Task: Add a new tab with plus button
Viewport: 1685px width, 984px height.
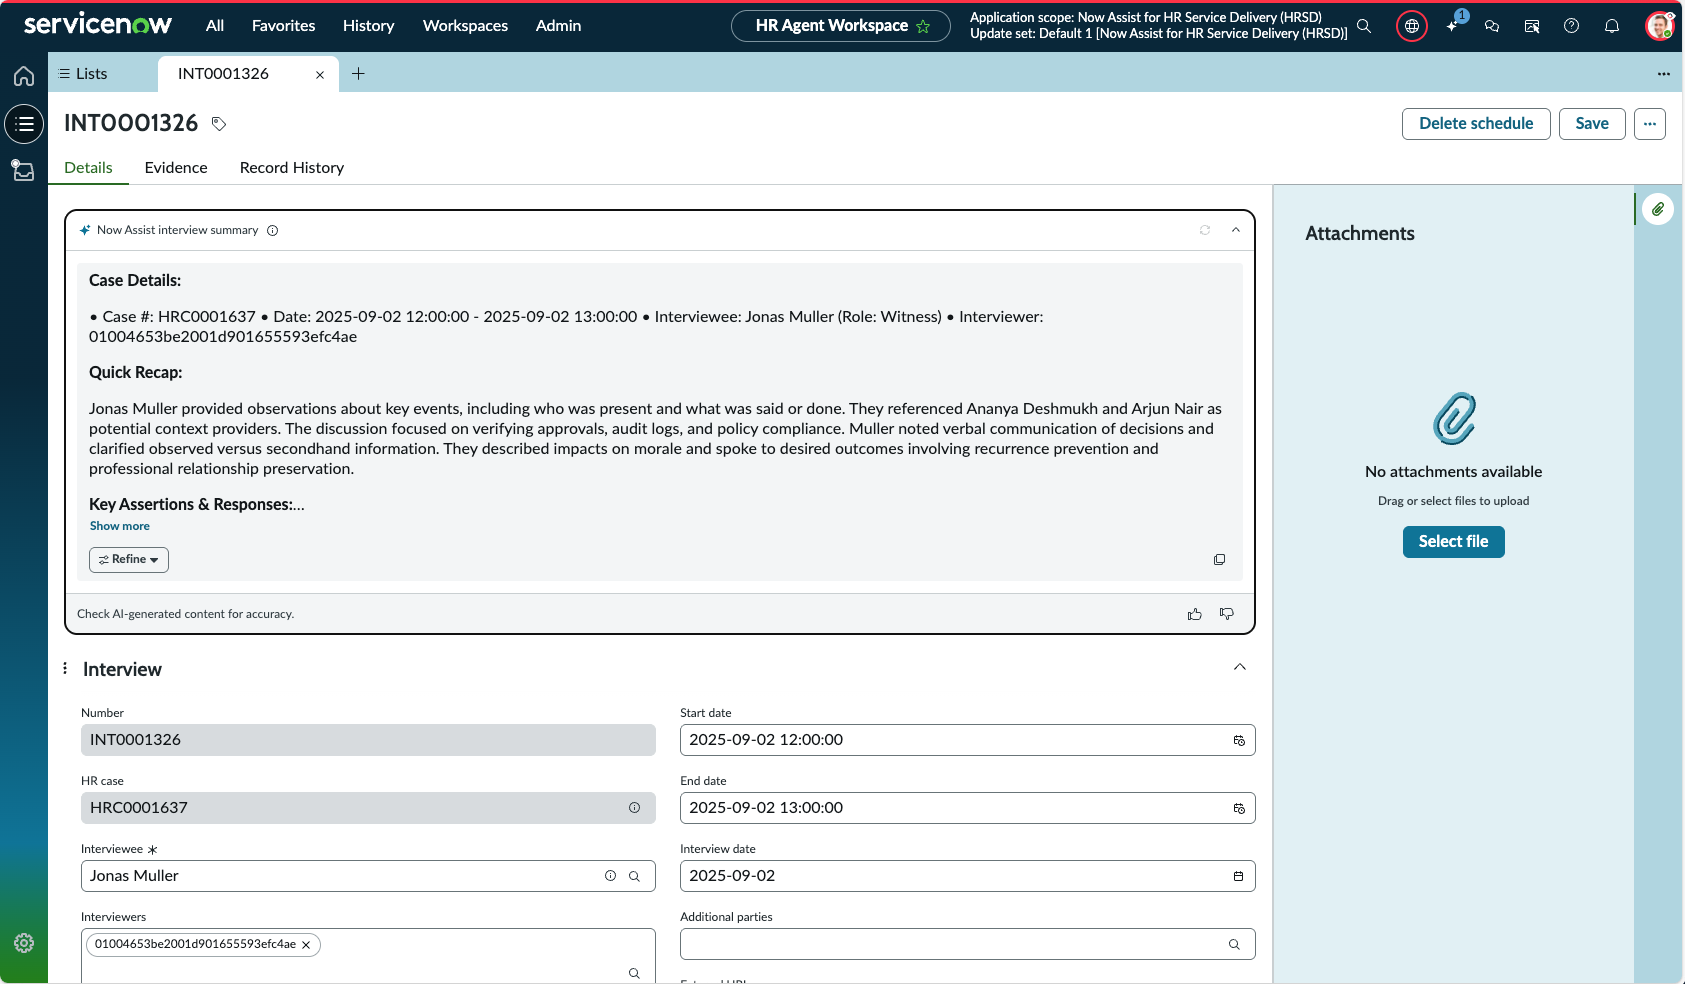Action: [x=358, y=74]
